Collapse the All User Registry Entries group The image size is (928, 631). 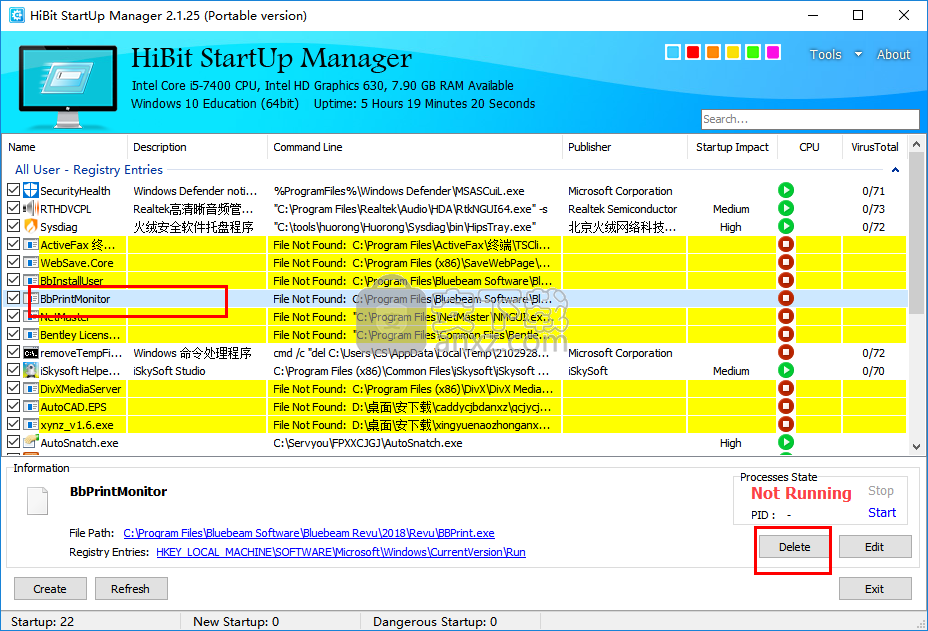click(x=895, y=170)
